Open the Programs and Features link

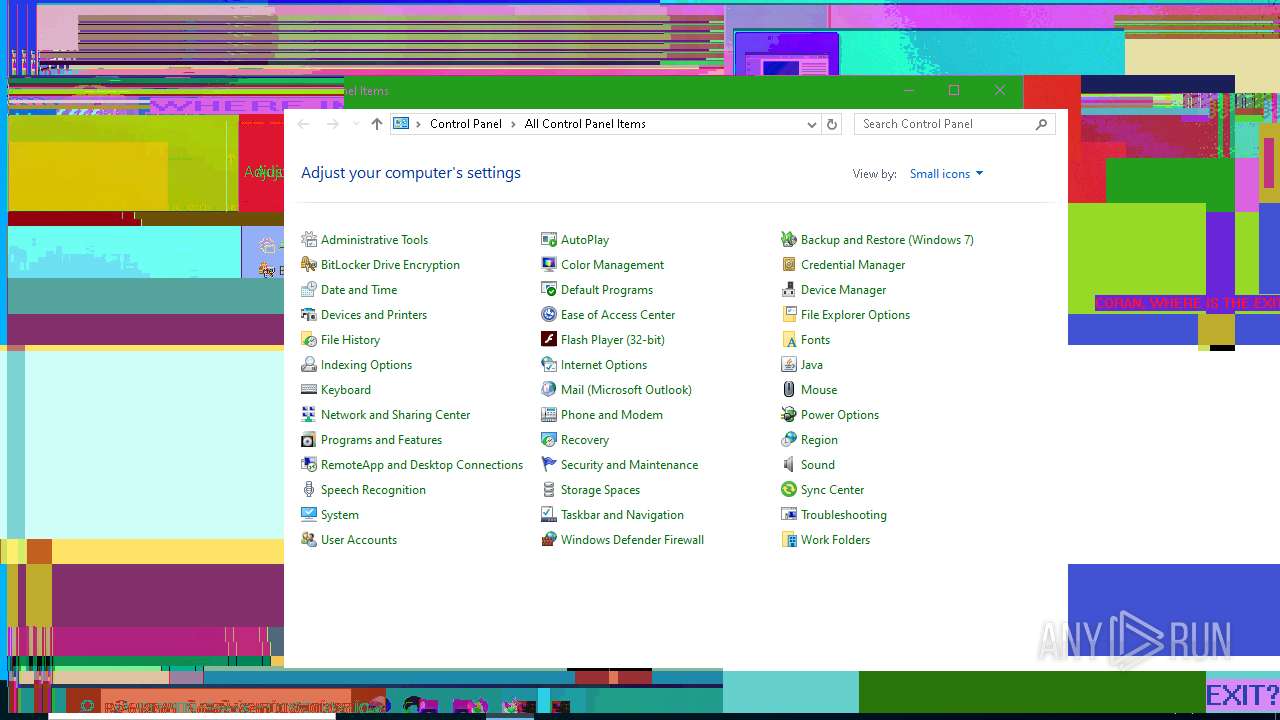point(381,440)
